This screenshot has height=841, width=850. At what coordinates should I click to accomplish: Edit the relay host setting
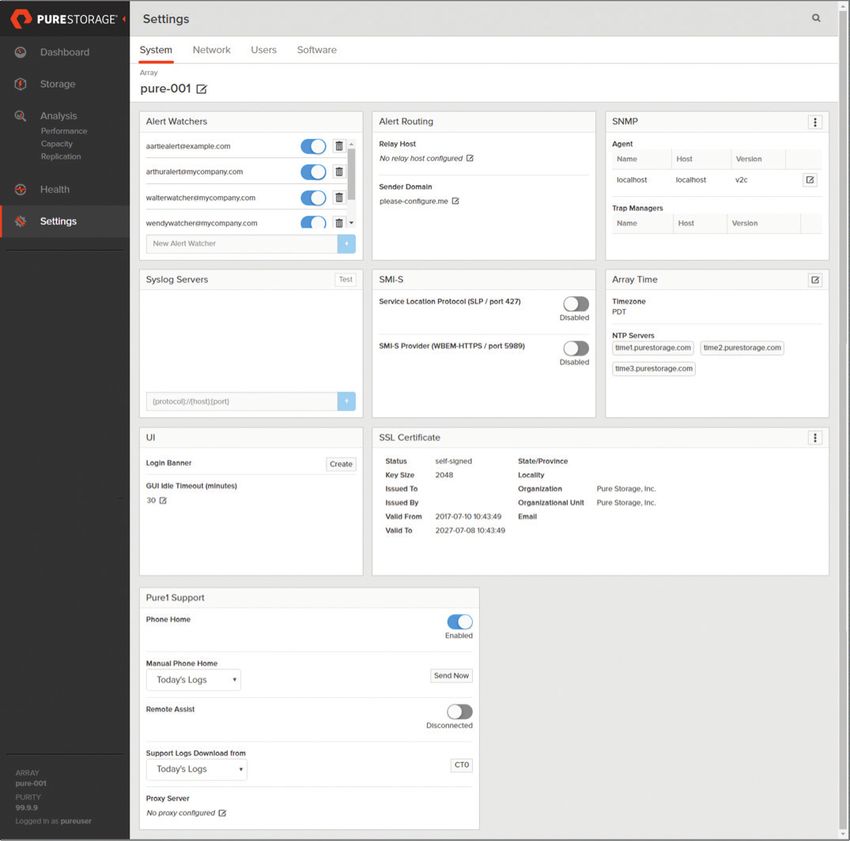(x=470, y=158)
